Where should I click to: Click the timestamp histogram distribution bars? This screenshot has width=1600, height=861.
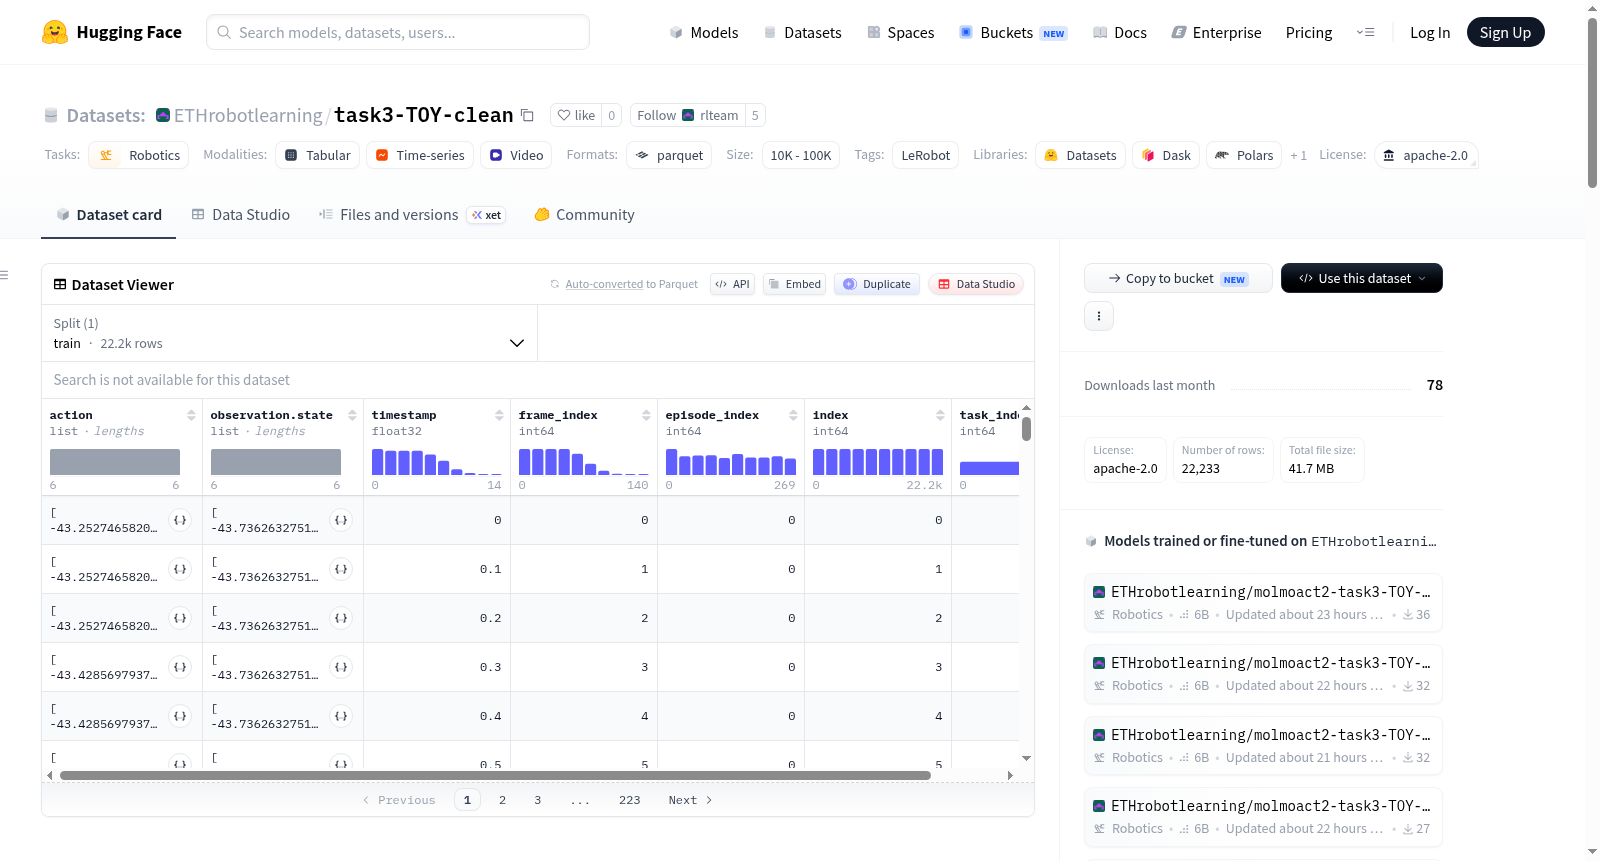[x=437, y=461]
